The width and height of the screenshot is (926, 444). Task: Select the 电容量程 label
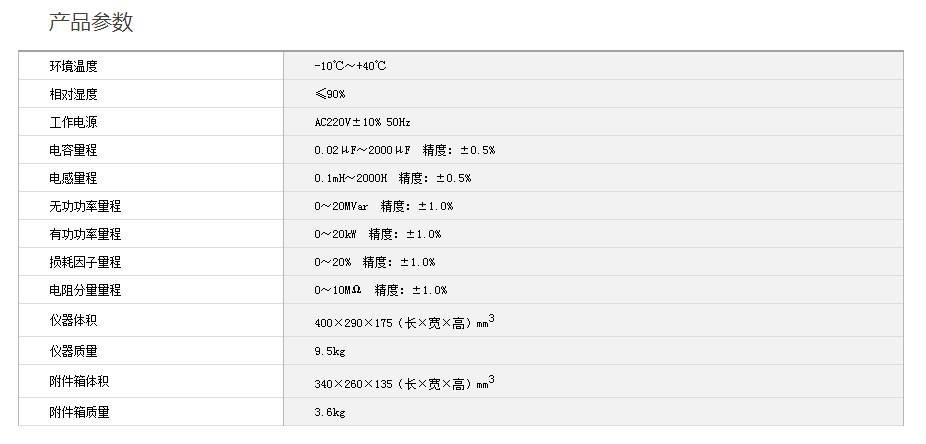74,150
